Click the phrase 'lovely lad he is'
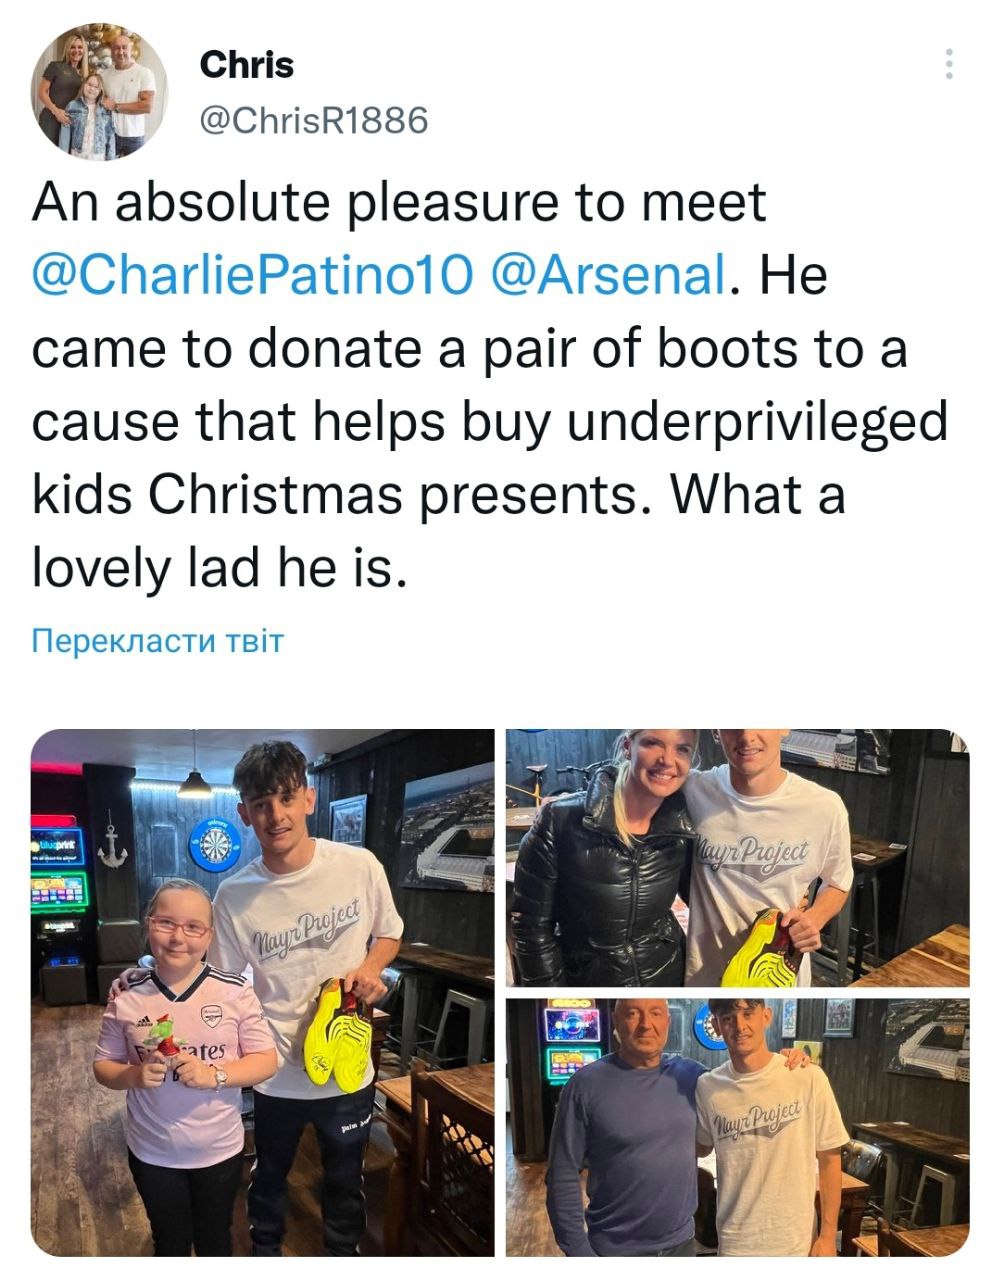 [218, 570]
